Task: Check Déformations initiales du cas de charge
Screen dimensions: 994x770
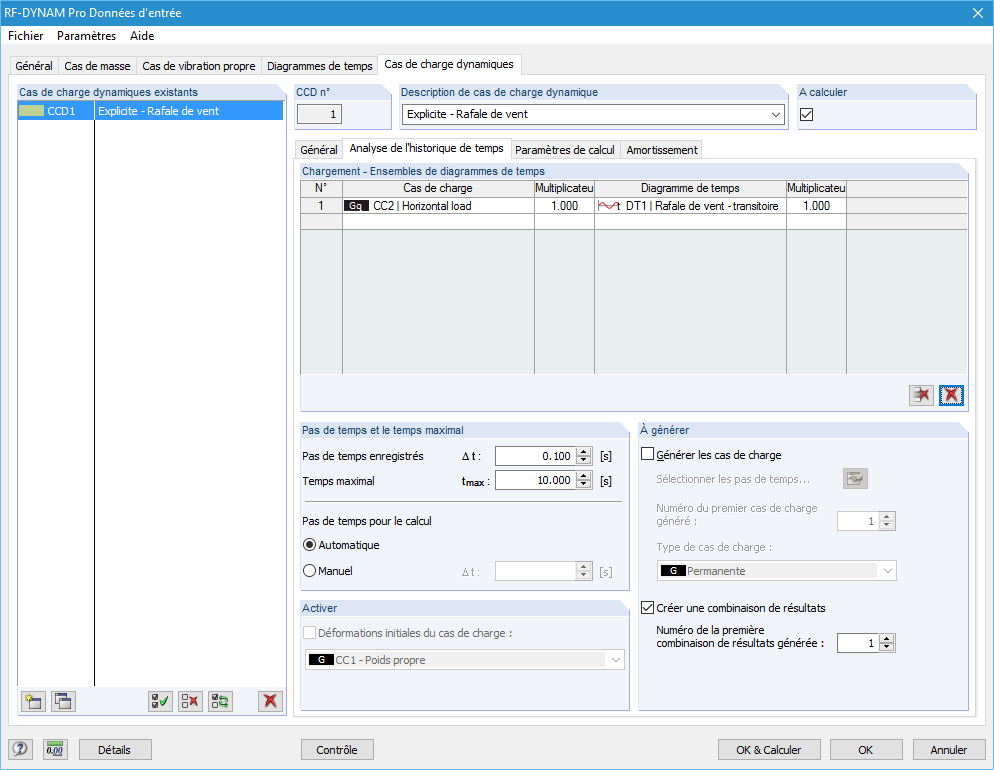Action: pos(309,632)
